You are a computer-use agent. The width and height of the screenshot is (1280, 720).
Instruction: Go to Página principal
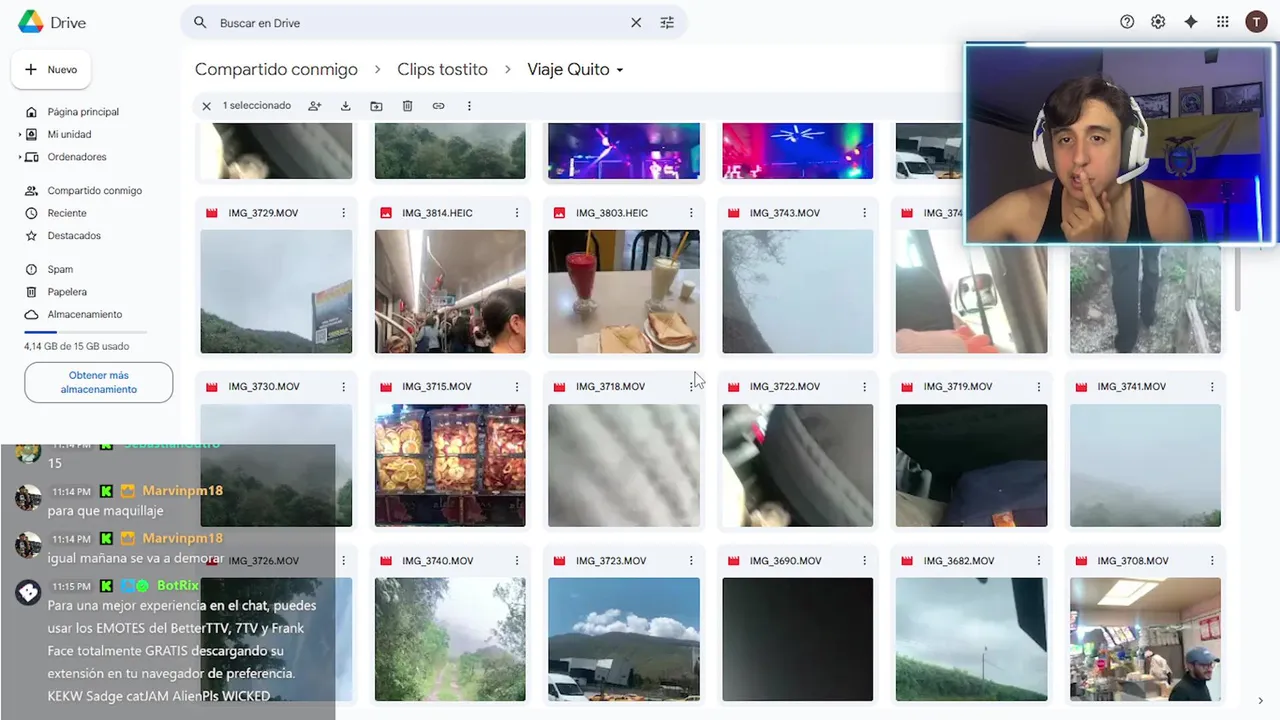click(x=83, y=112)
